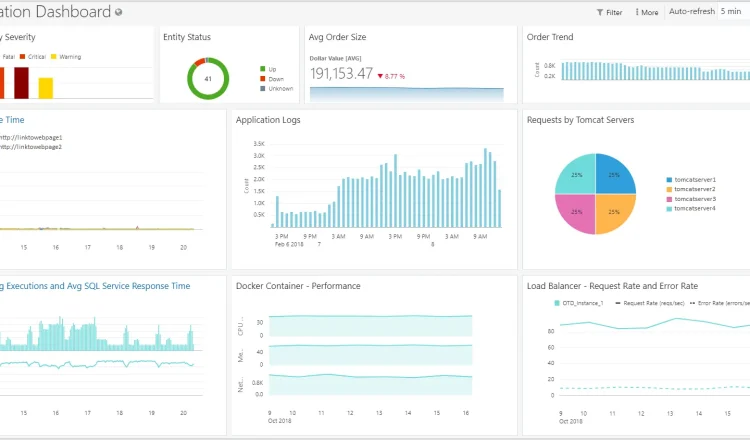Click the globe icon beside the Dashboard title
Image resolution: width=750 pixels, height=440 pixels.
(x=119, y=12)
